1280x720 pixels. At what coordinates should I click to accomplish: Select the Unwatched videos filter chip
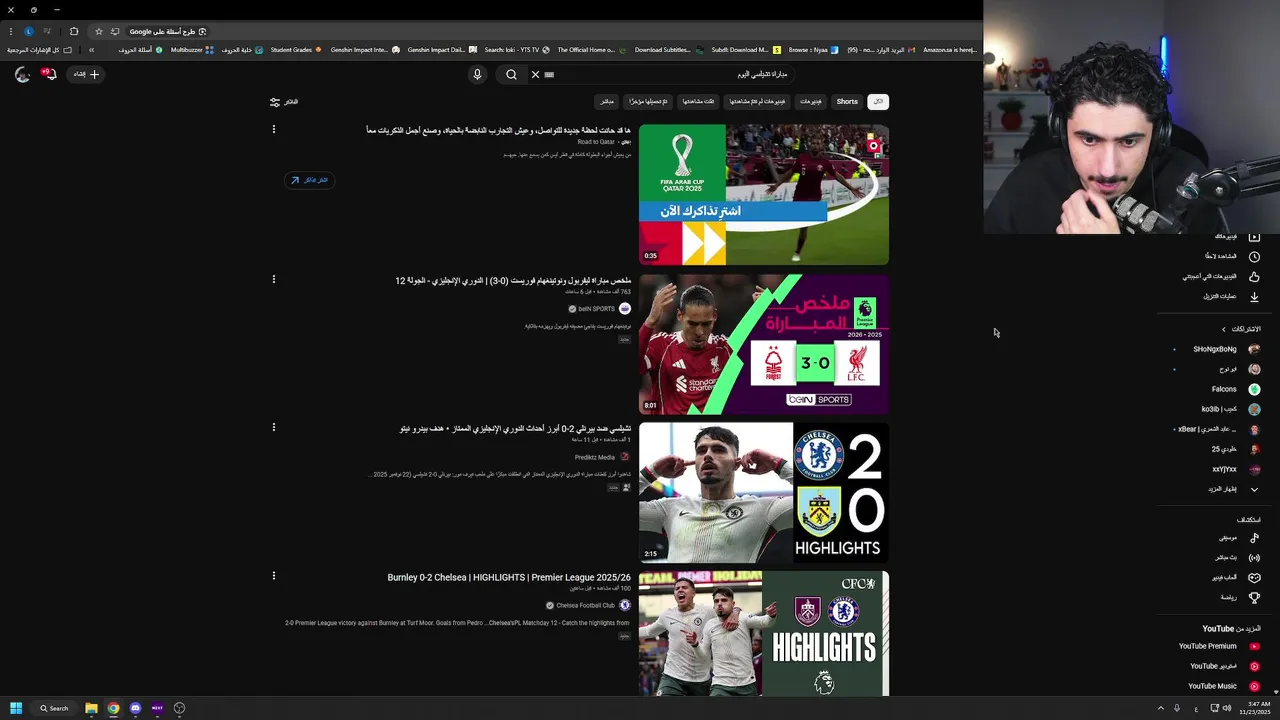click(x=757, y=101)
